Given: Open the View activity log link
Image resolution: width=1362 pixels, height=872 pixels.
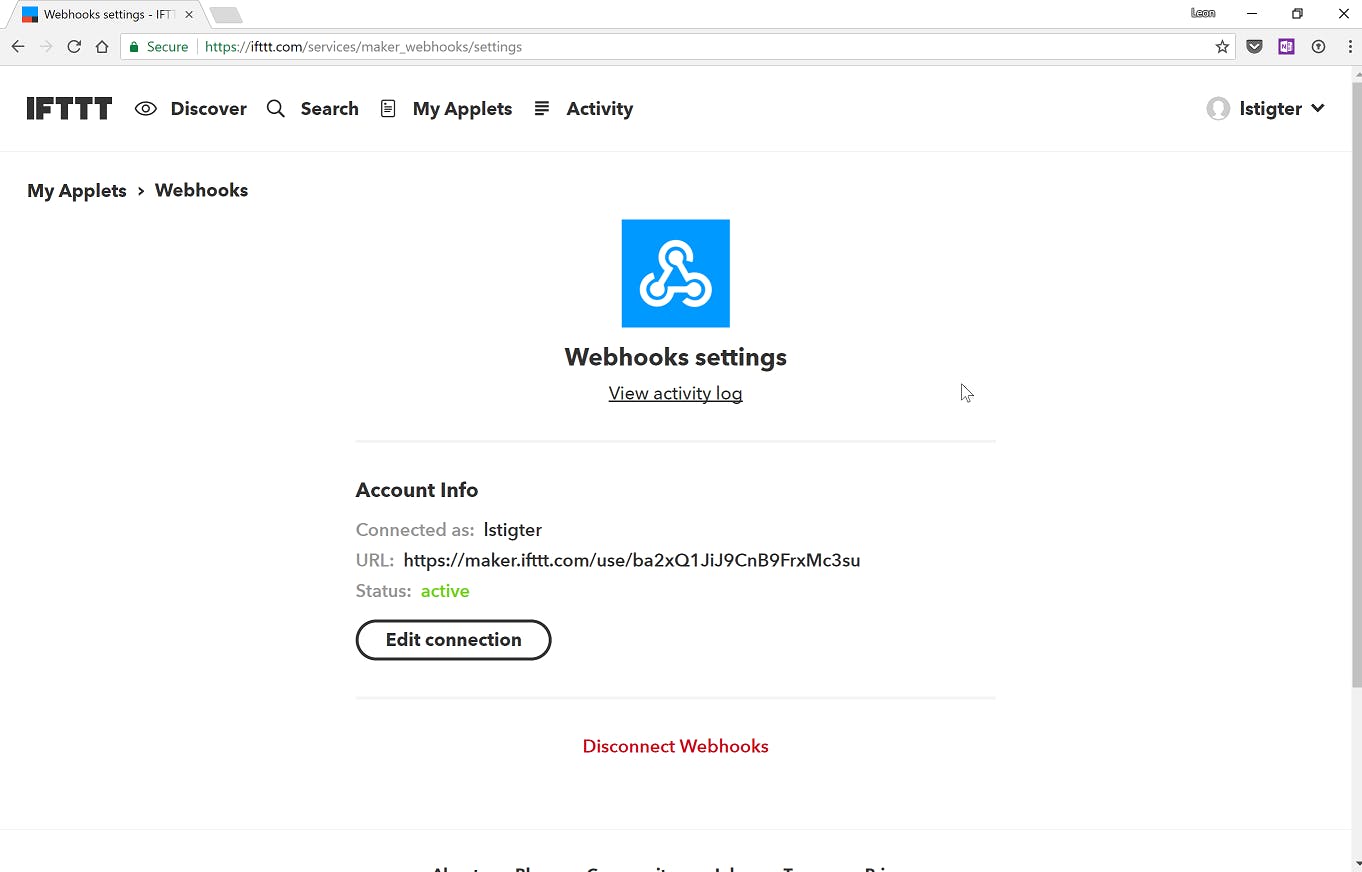Looking at the screenshot, I should click(675, 393).
